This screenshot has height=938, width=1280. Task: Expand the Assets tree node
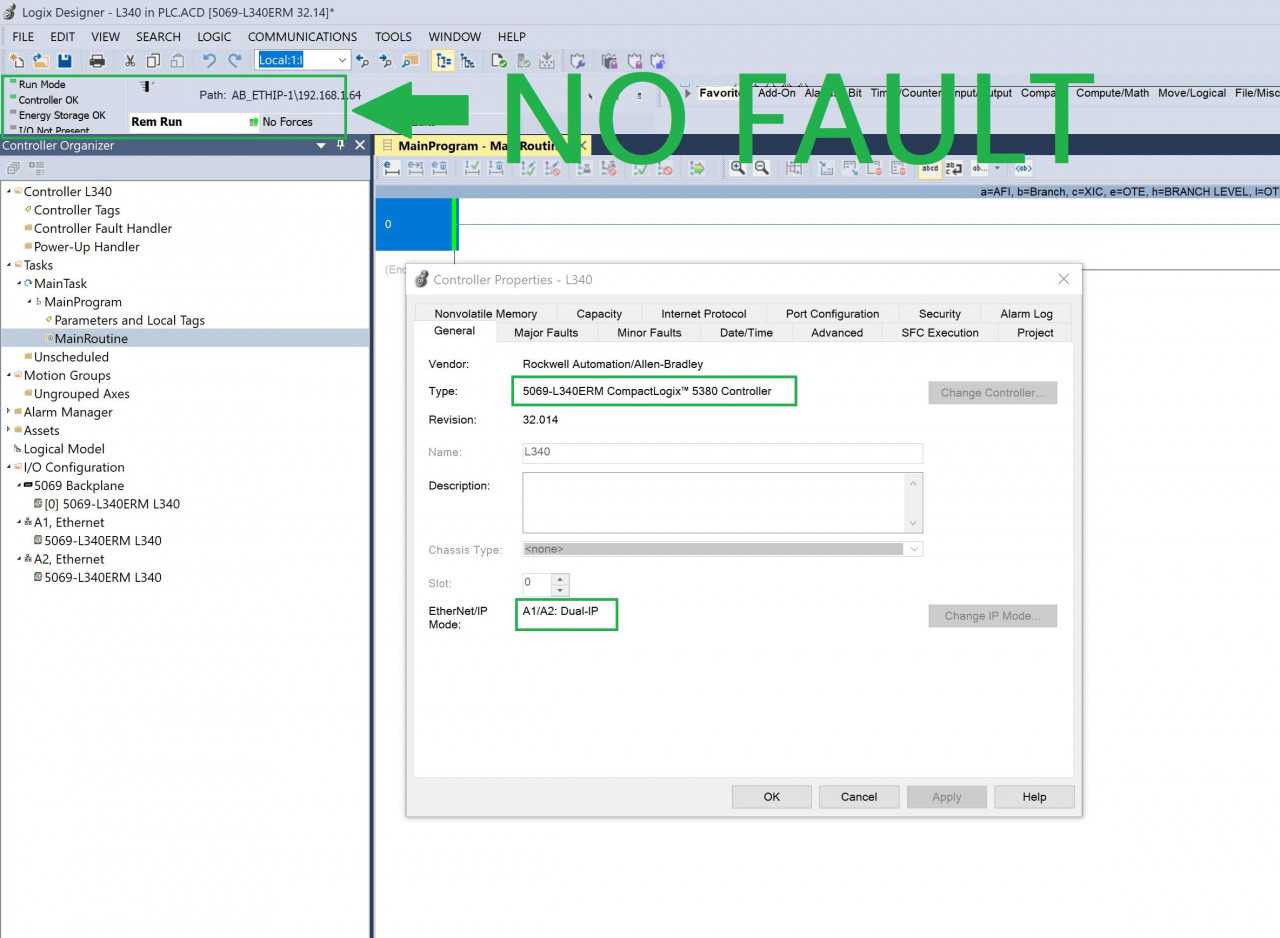coord(9,430)
